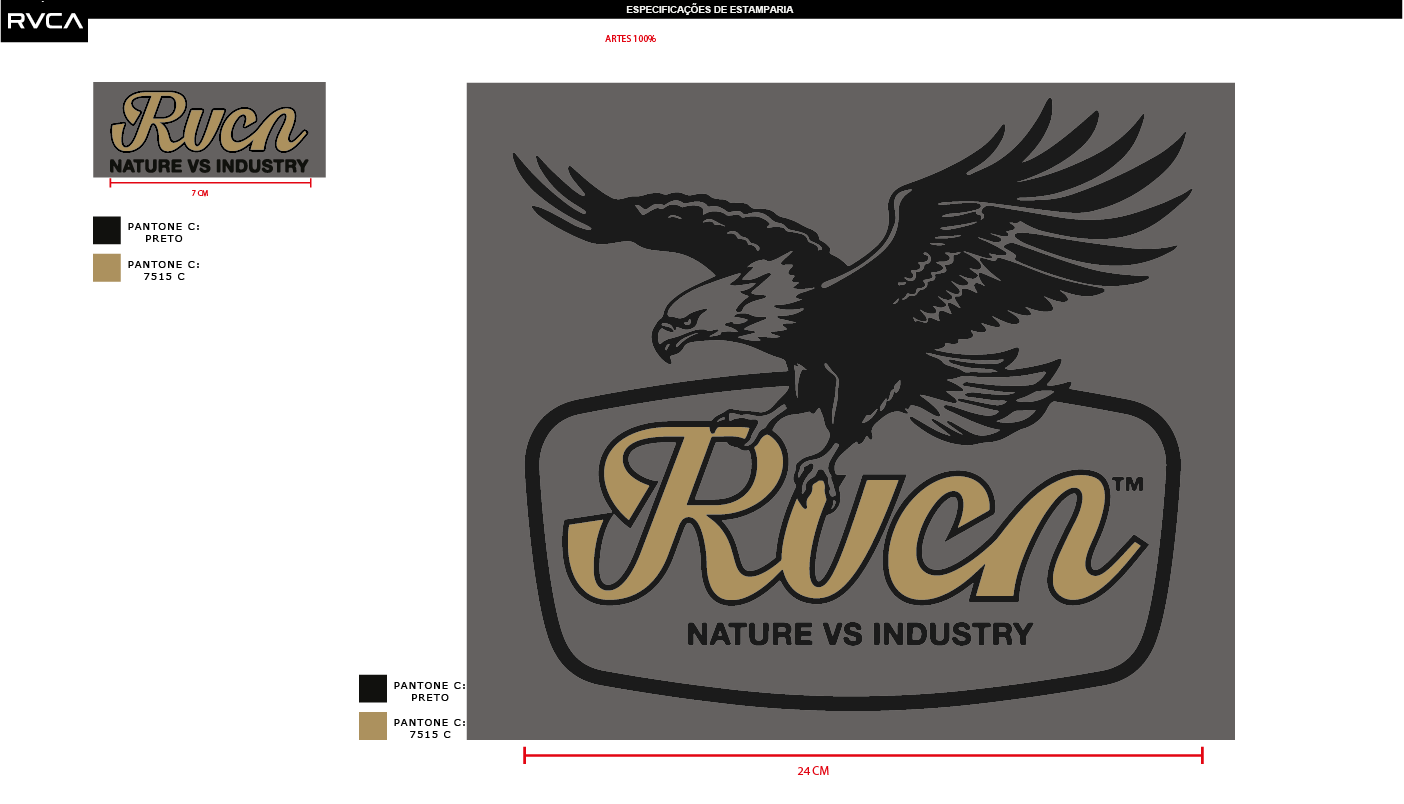Pick the lower tan 7515 C swatch beside large artwork

pyautogui.click(x=373, y=726)
